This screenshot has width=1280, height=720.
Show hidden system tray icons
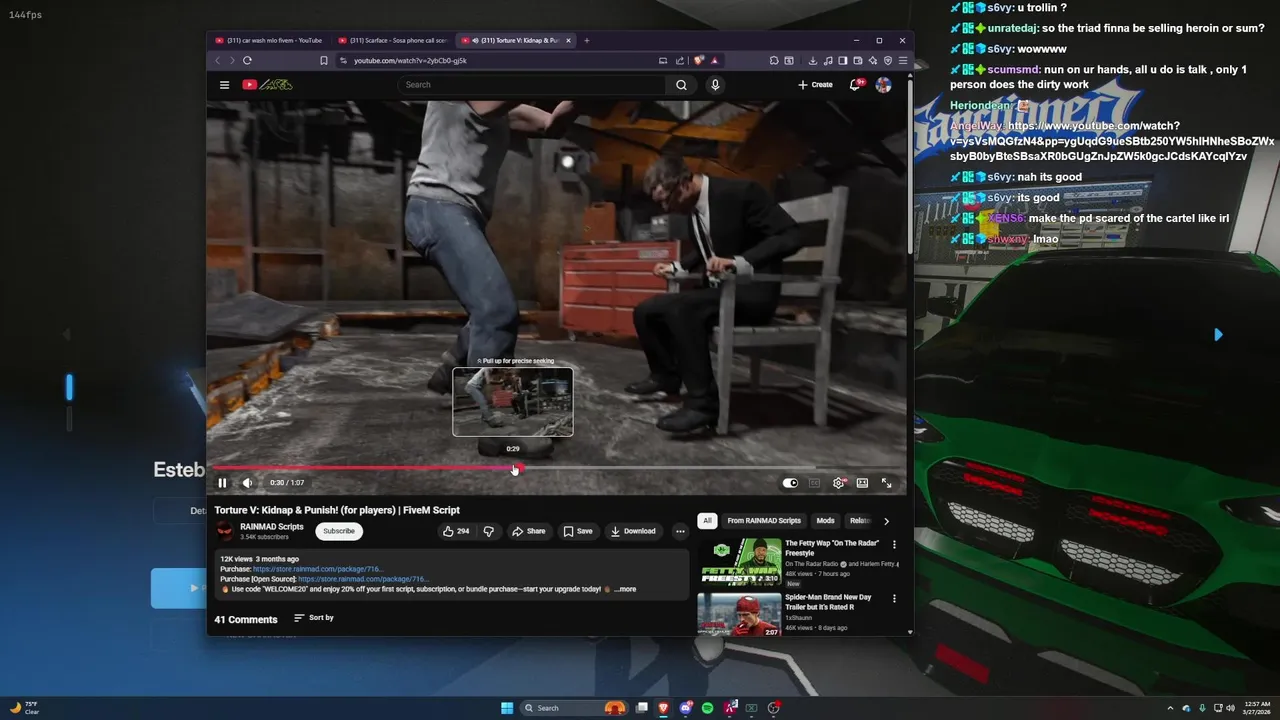click(1170, 708)
